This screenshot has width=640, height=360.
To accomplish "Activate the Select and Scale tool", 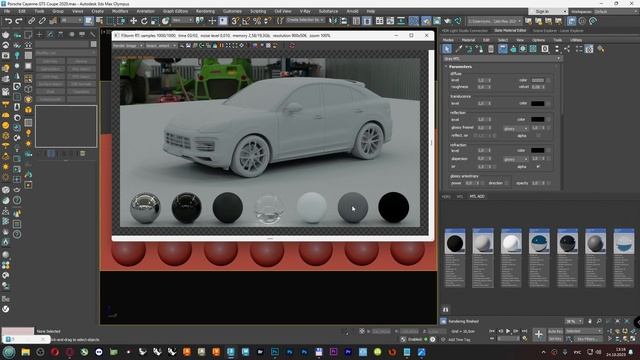I will 155,21.
